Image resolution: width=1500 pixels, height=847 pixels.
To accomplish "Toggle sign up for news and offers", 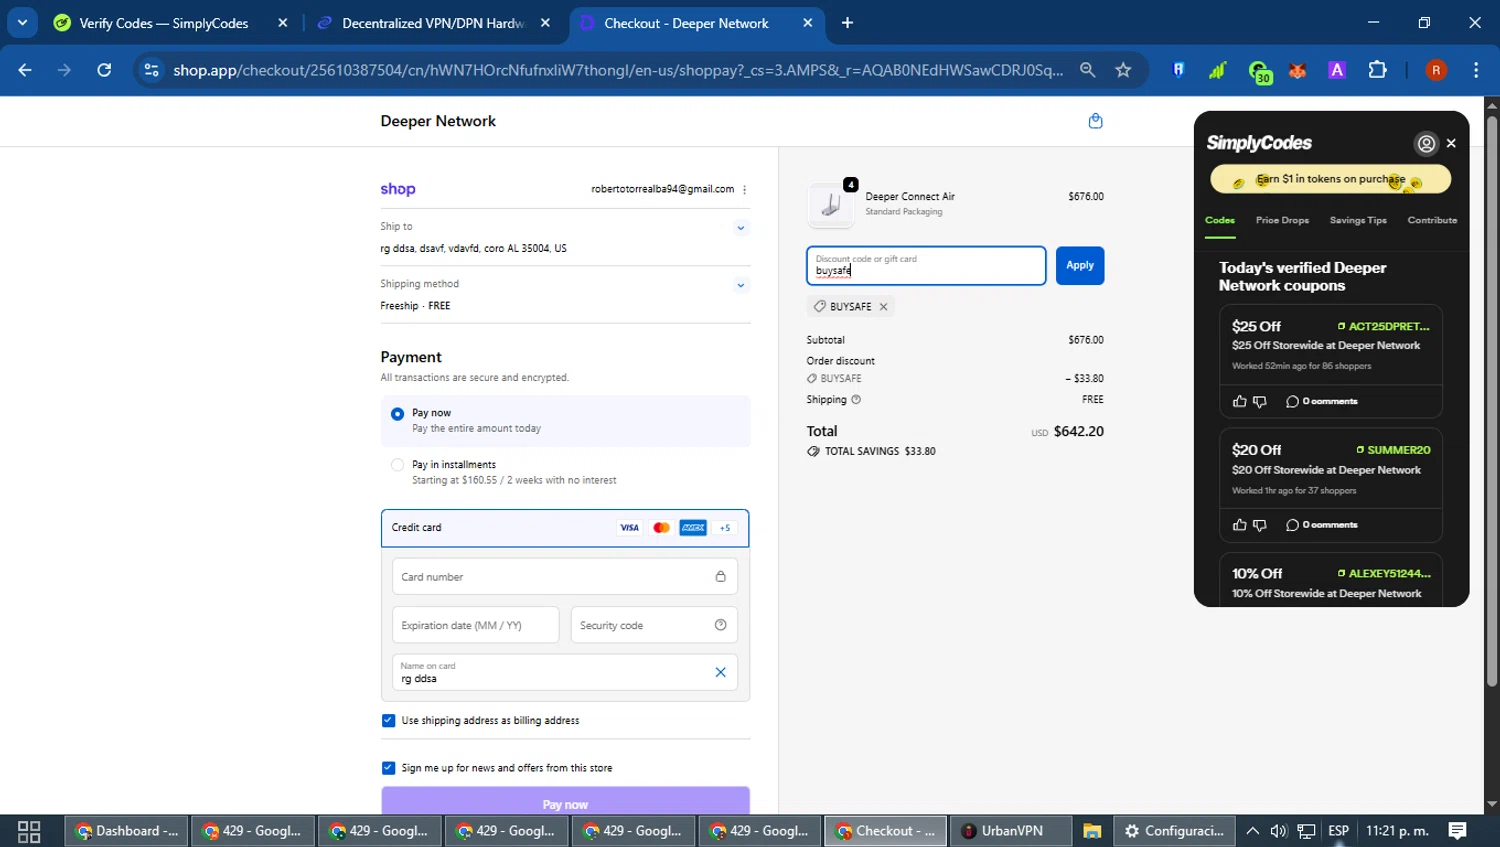I will [389, 768].
